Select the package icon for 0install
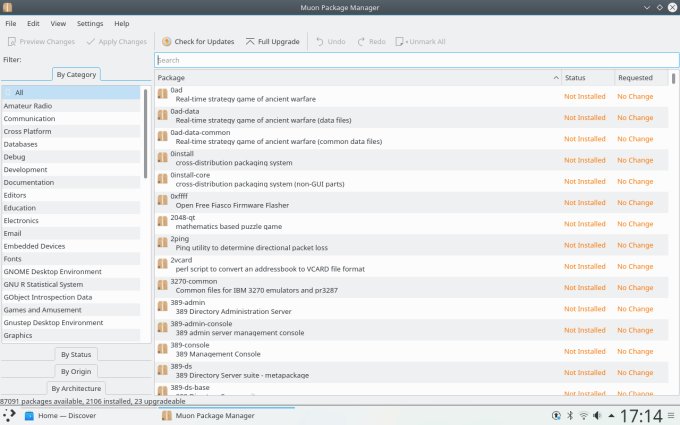The height and width of the screenshot is (425, 680). (x=163, y=157)
